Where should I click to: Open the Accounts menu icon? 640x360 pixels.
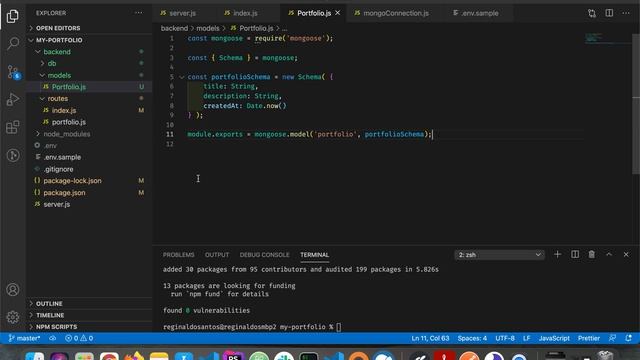pos(13,290)
